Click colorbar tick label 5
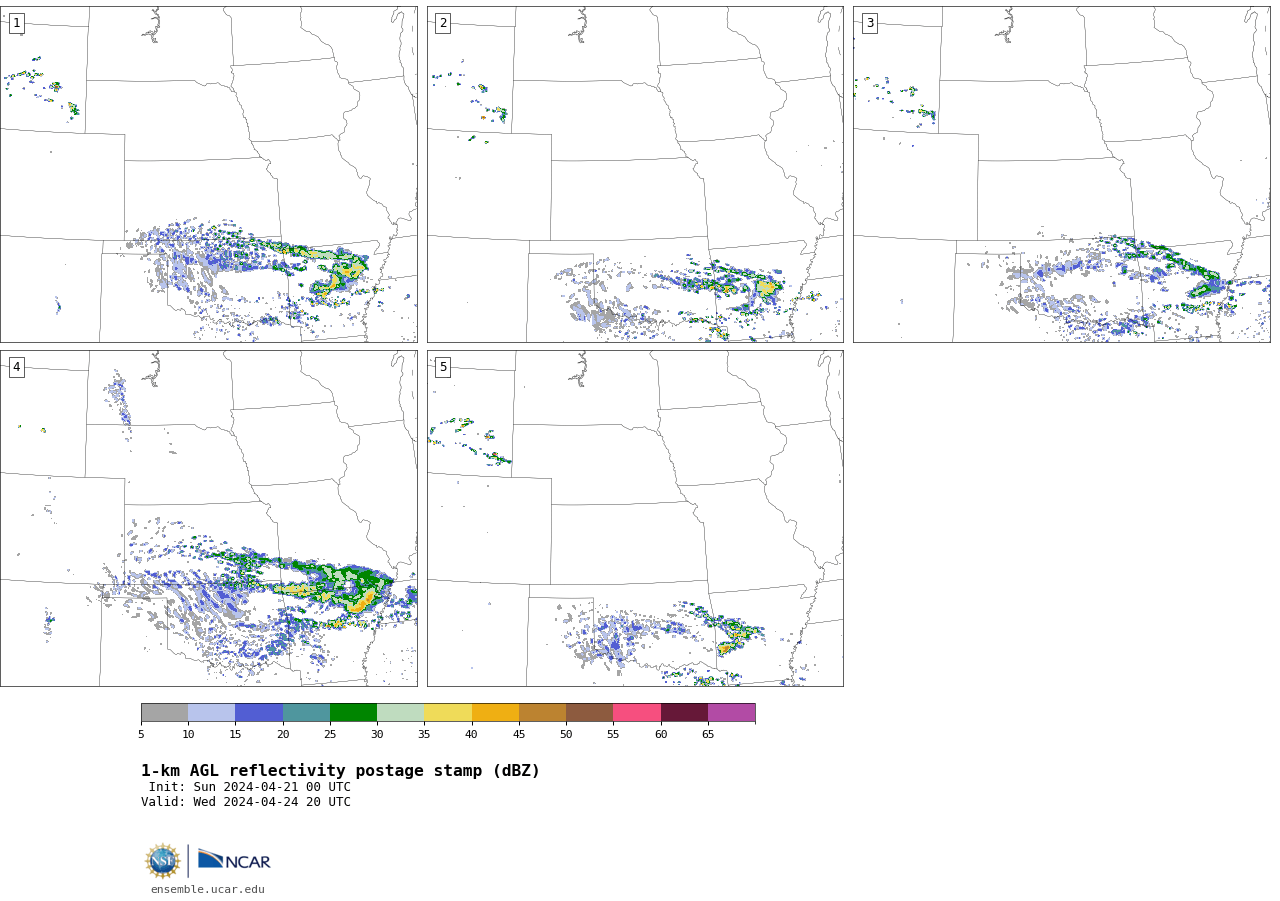 coord(141,734)
